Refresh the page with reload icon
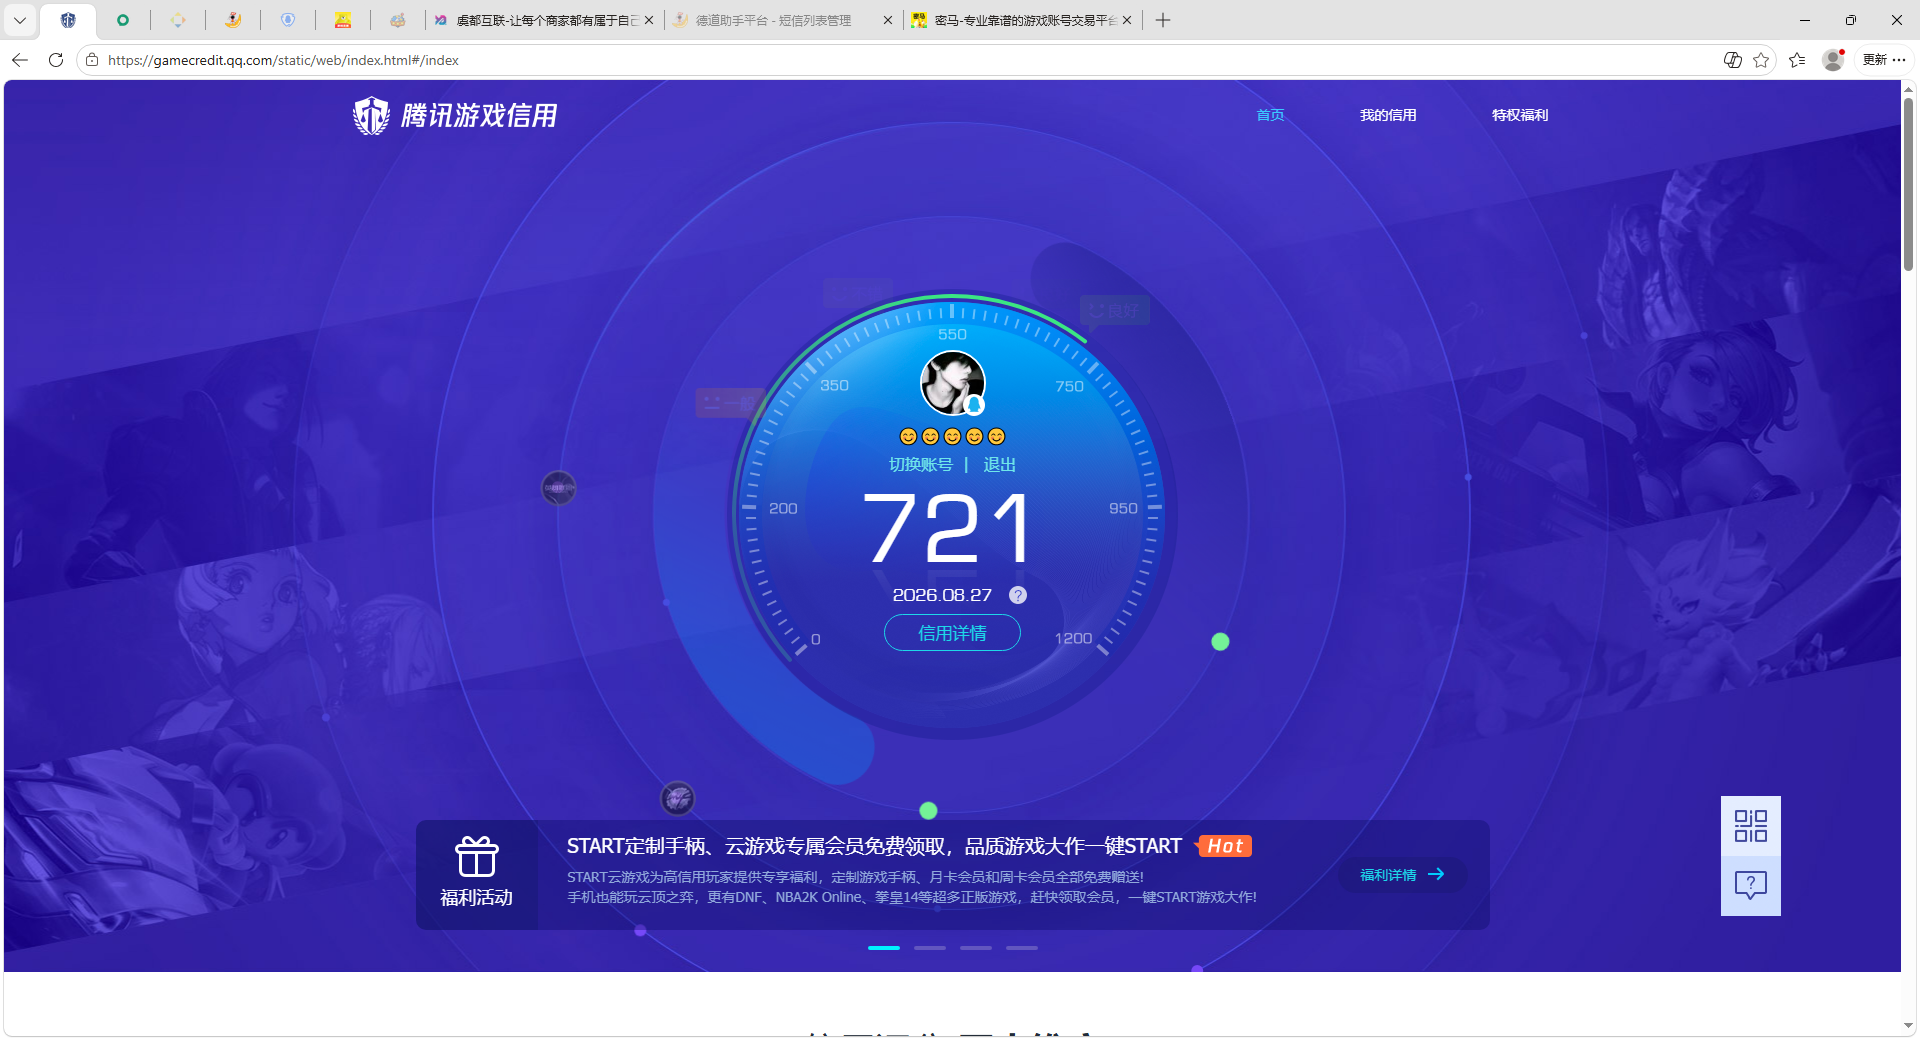The image size is (1920, 1040). pos(56,60)
